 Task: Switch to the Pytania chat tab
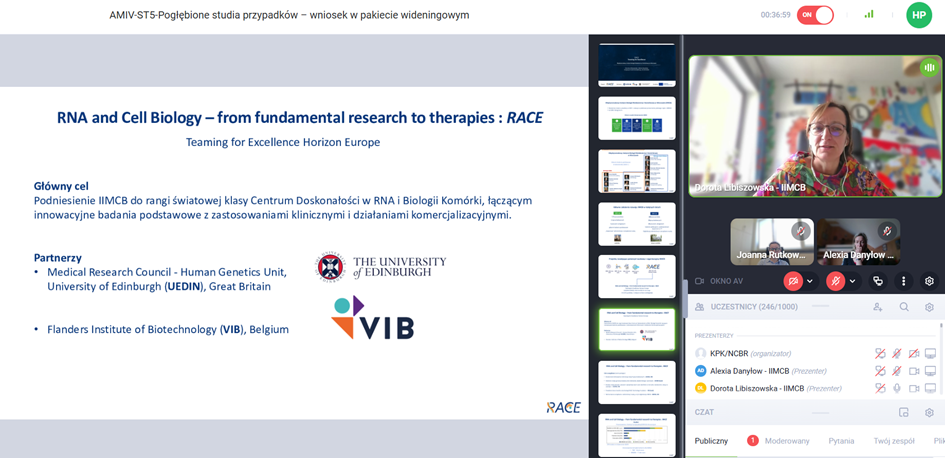click(841, 441)
